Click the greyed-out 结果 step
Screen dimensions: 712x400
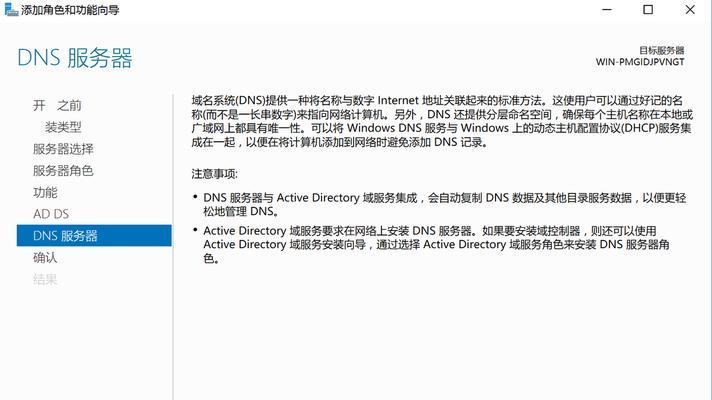pyautogui.click(x=45, y=279)
